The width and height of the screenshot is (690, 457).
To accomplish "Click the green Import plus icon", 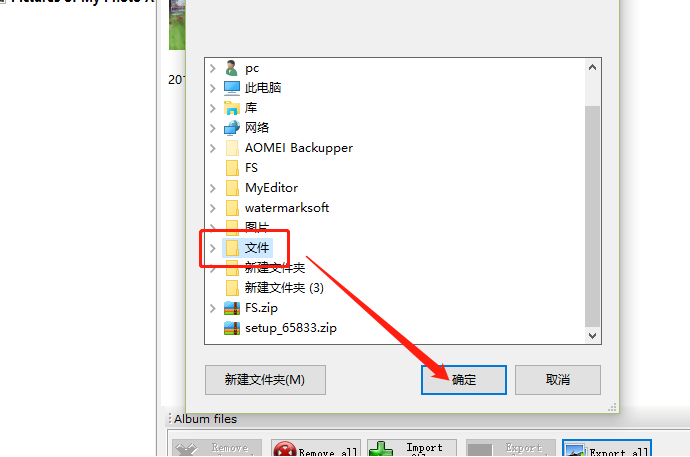I will coord(381,450).
